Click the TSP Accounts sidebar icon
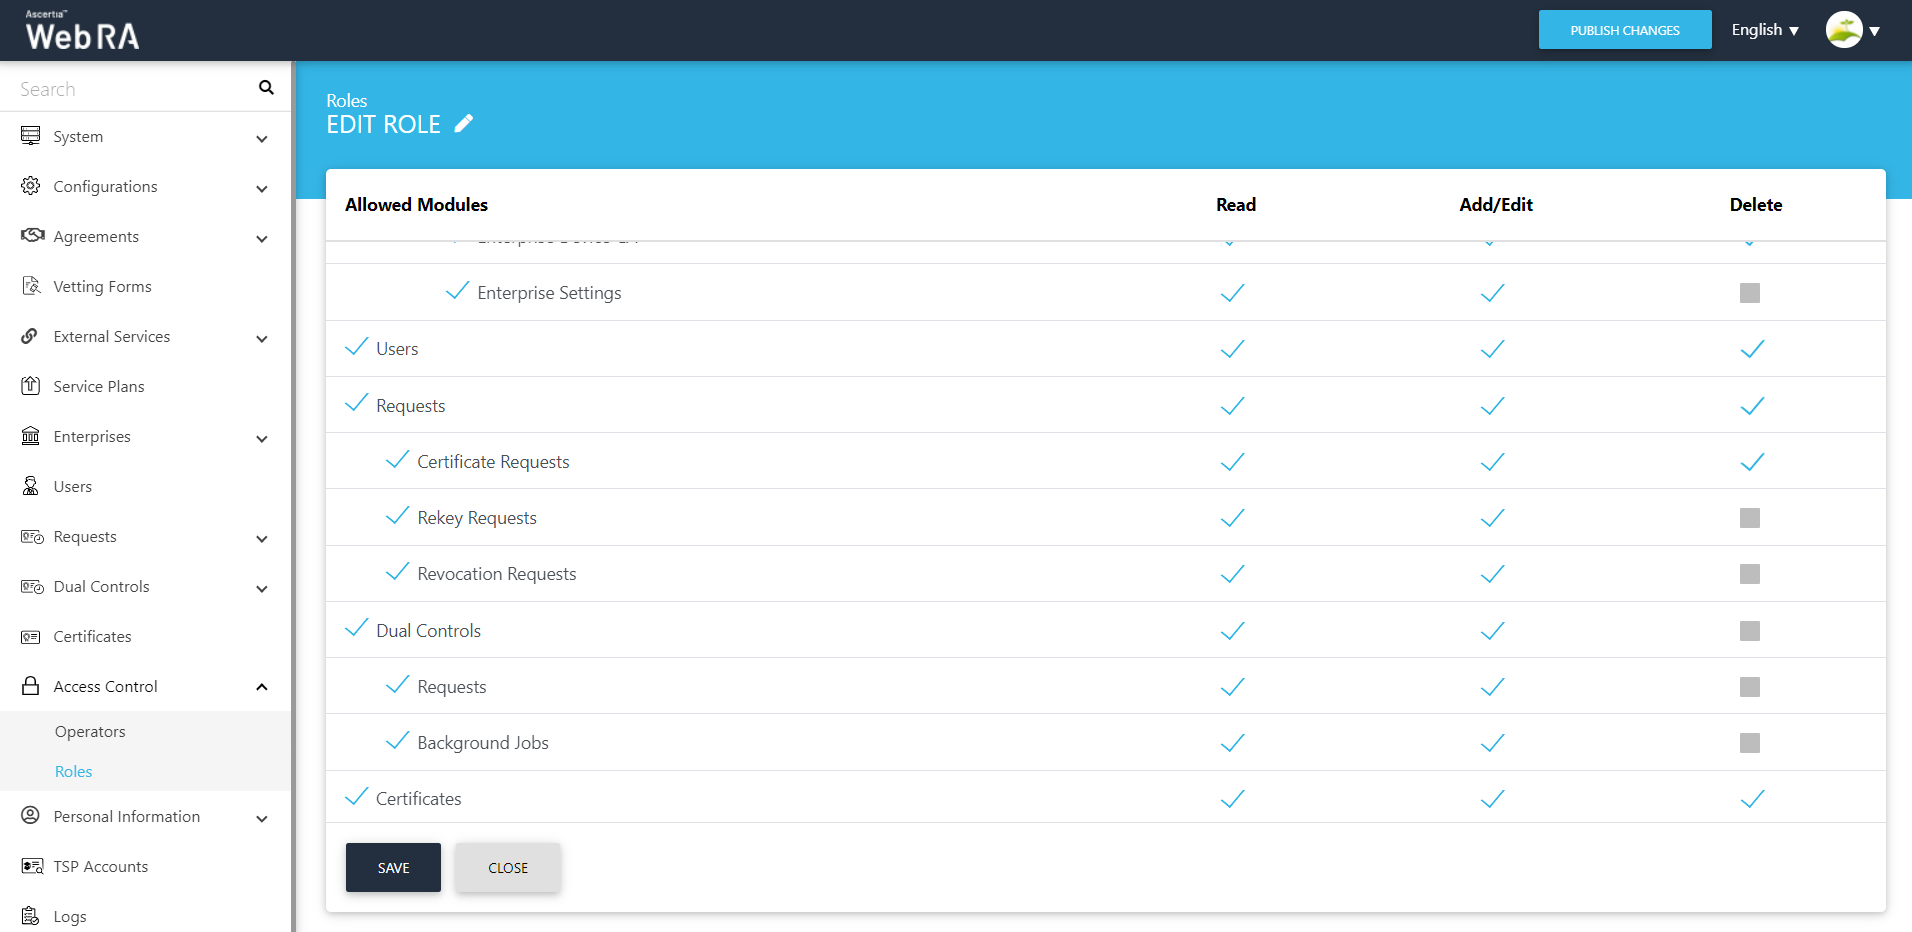Screen dimensions: 1912x932 [32, 866]
